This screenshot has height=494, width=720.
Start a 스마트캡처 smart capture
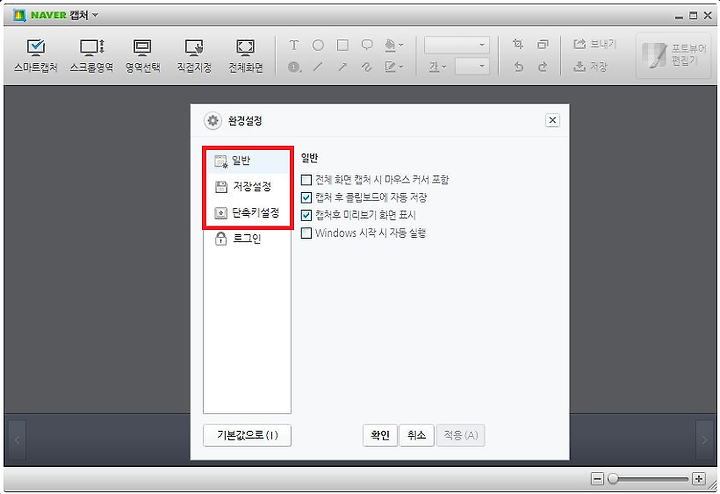[36, 55]
